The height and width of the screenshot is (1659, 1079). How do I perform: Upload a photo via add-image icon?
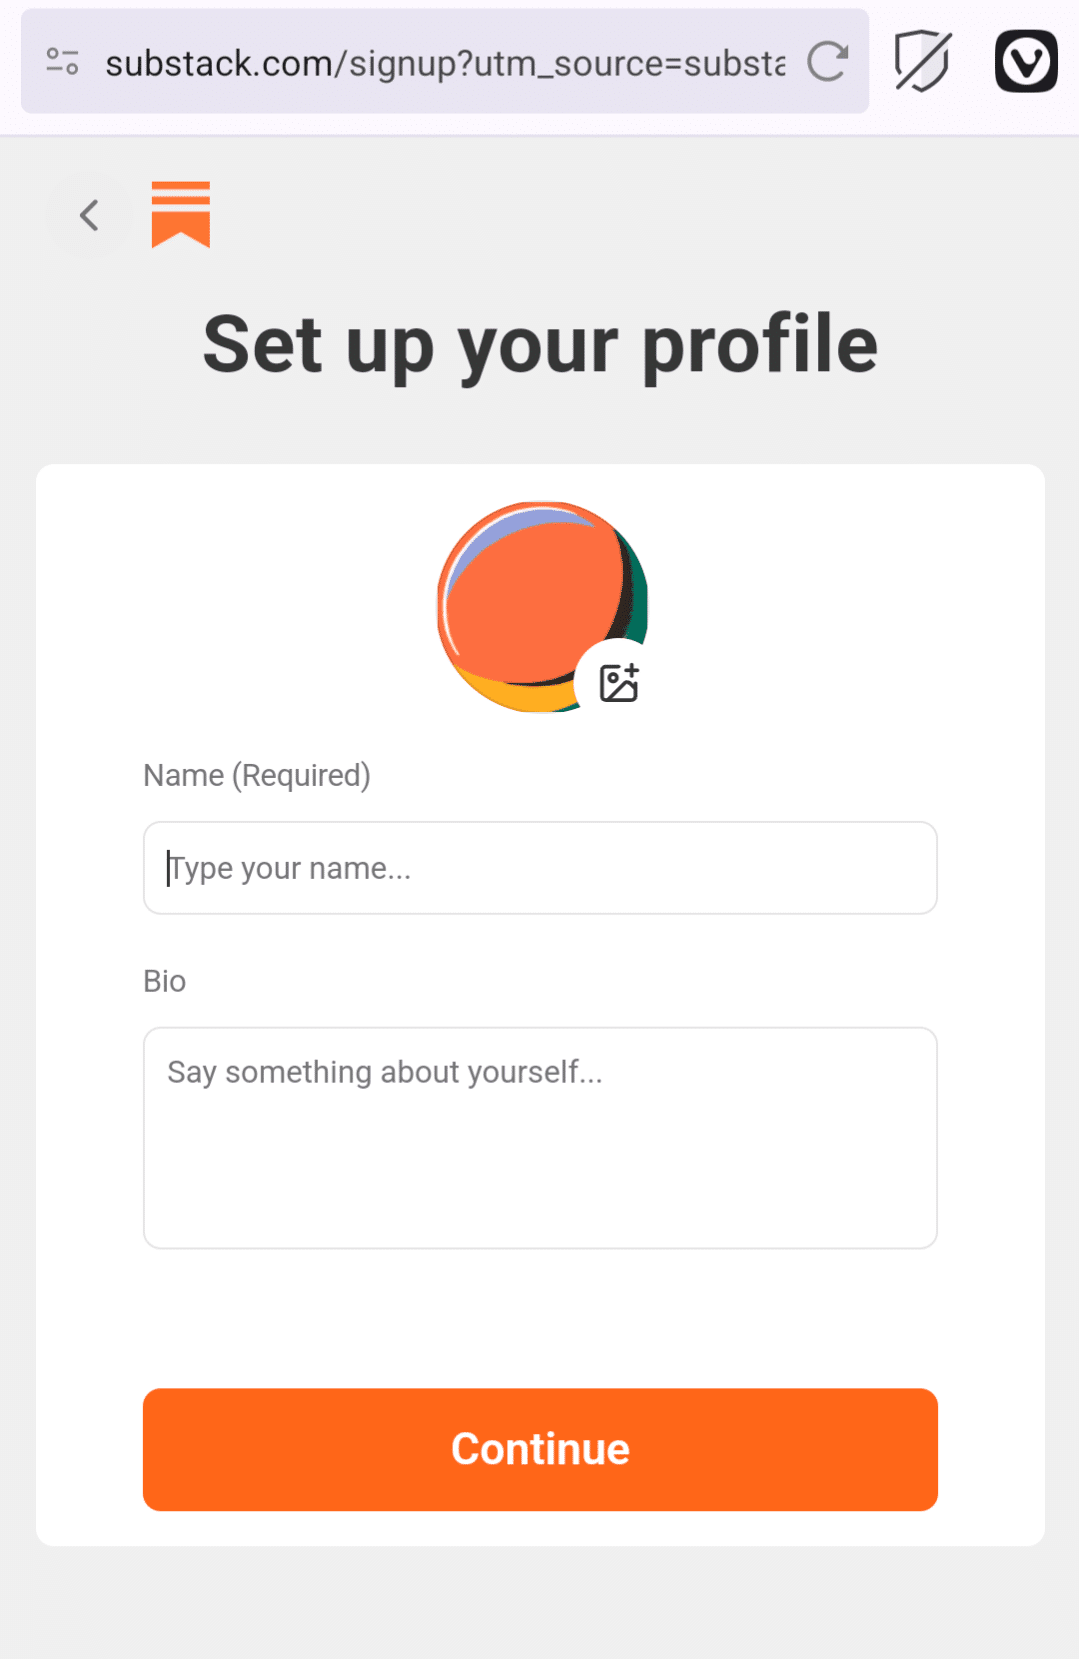click(618, 683)
